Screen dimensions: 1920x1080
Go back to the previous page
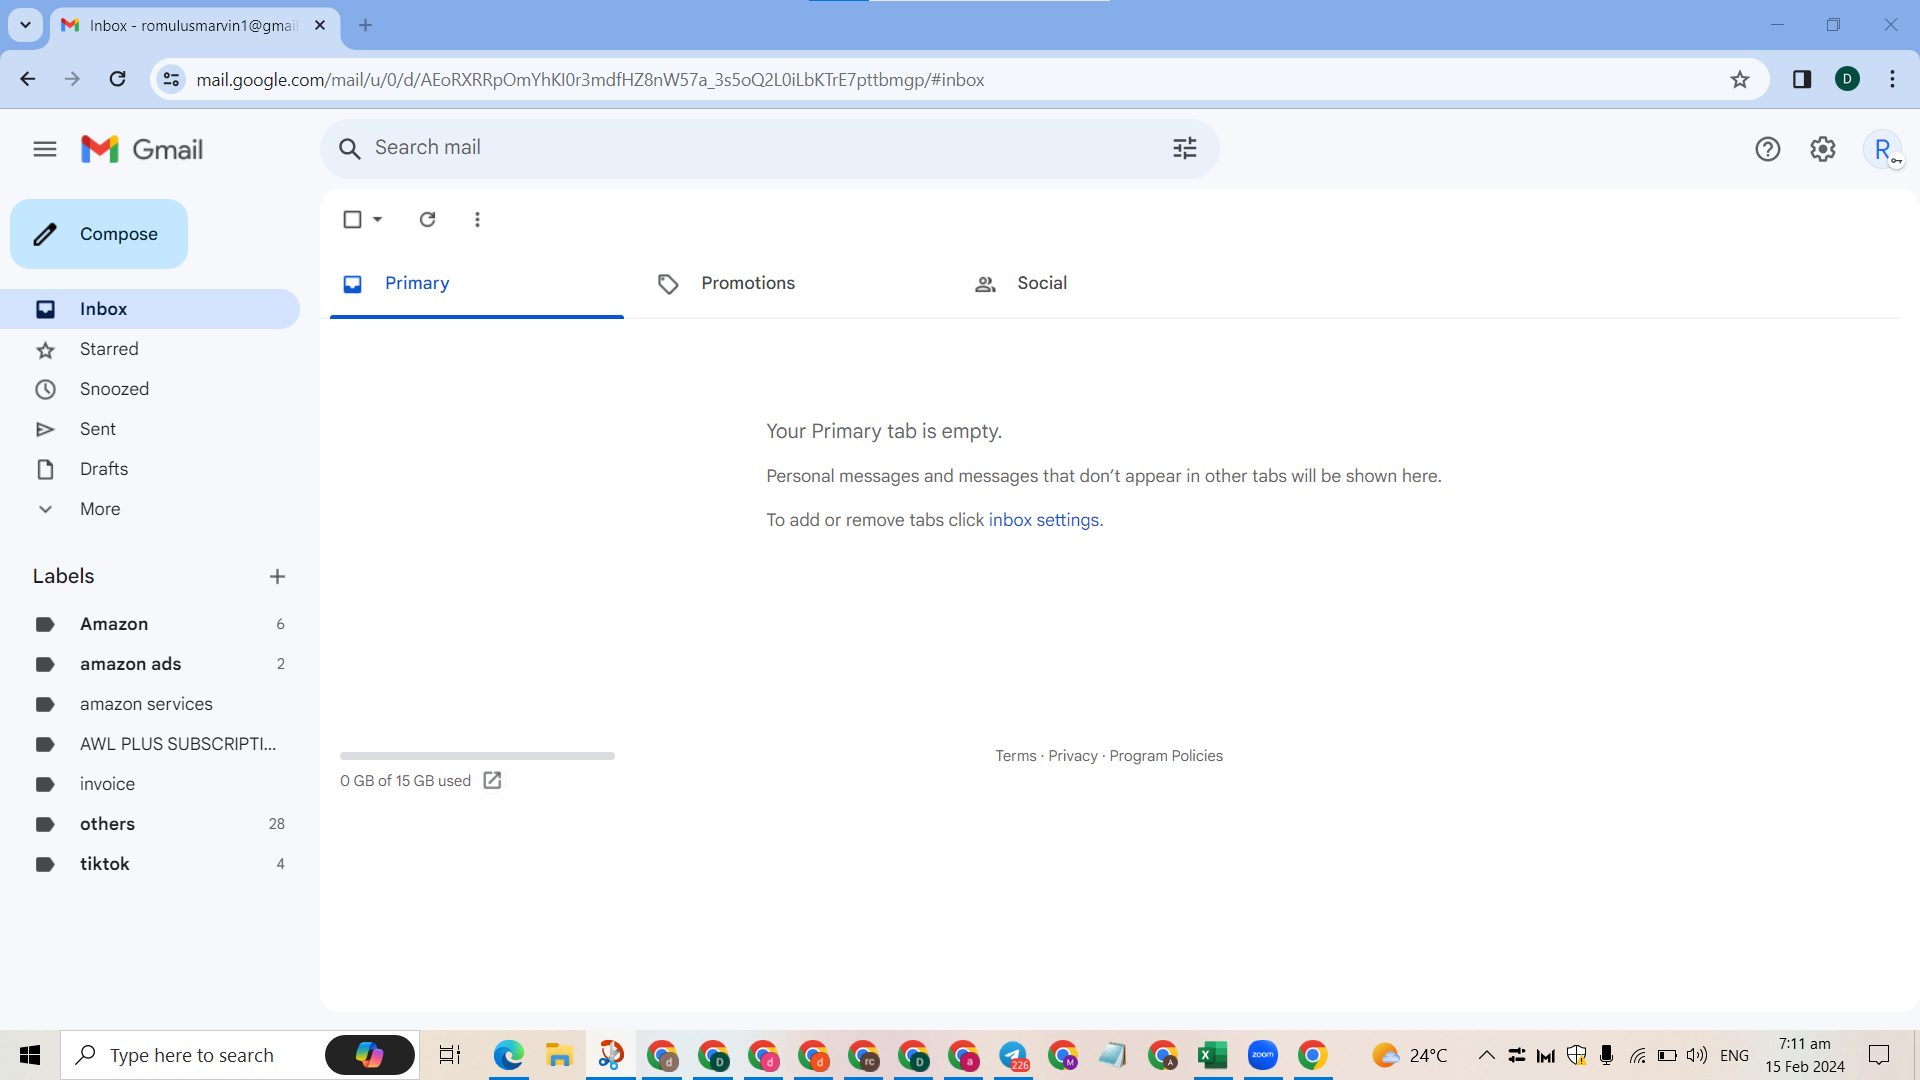pyautogui.click(x=28, y=79)
